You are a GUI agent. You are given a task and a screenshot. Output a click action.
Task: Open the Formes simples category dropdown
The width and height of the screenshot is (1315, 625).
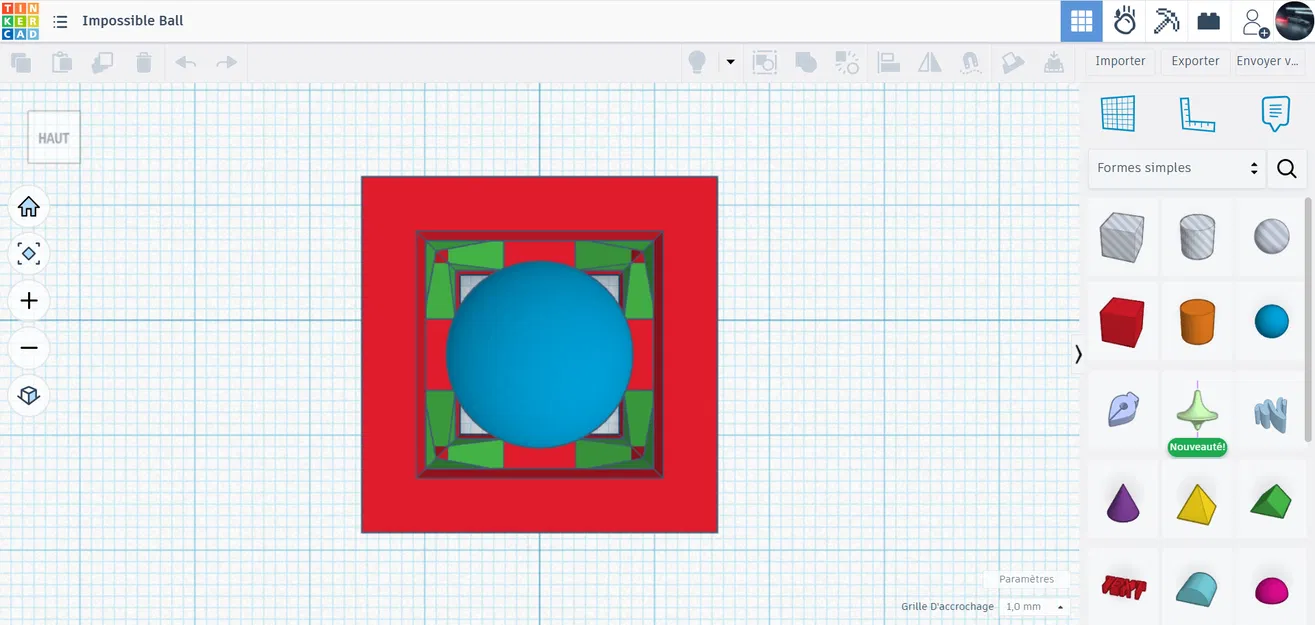coord(1176,168)
